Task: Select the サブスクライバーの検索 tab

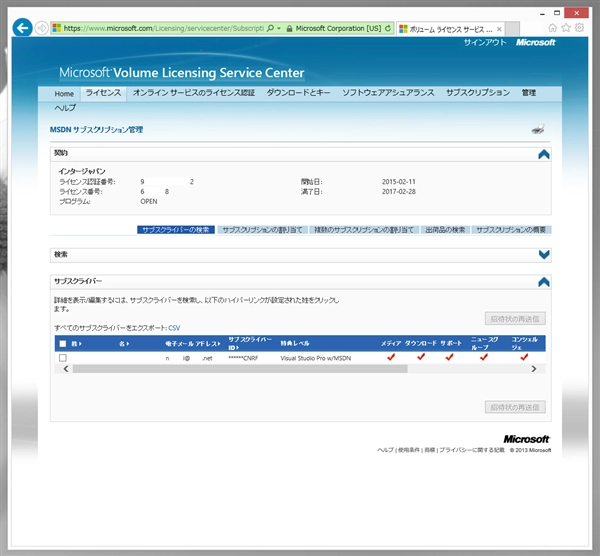Action: pyautogui.click(x=176, y=230)
